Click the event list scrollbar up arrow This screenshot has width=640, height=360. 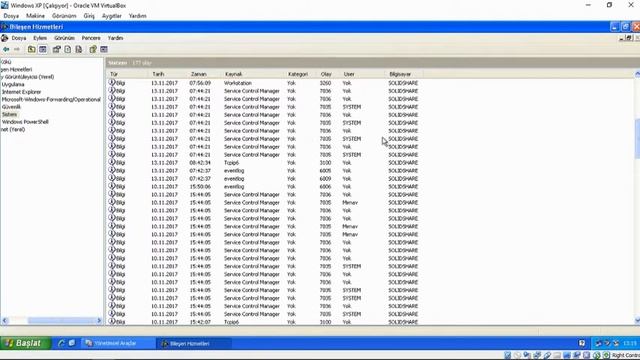click(637, 74)
